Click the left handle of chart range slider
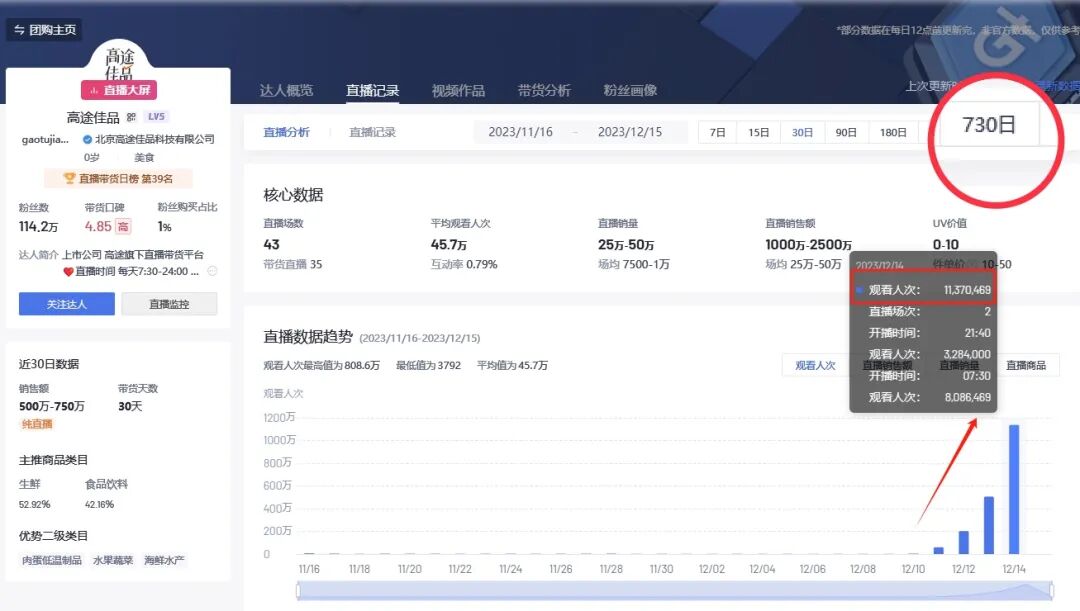 (x=298, y=590)
